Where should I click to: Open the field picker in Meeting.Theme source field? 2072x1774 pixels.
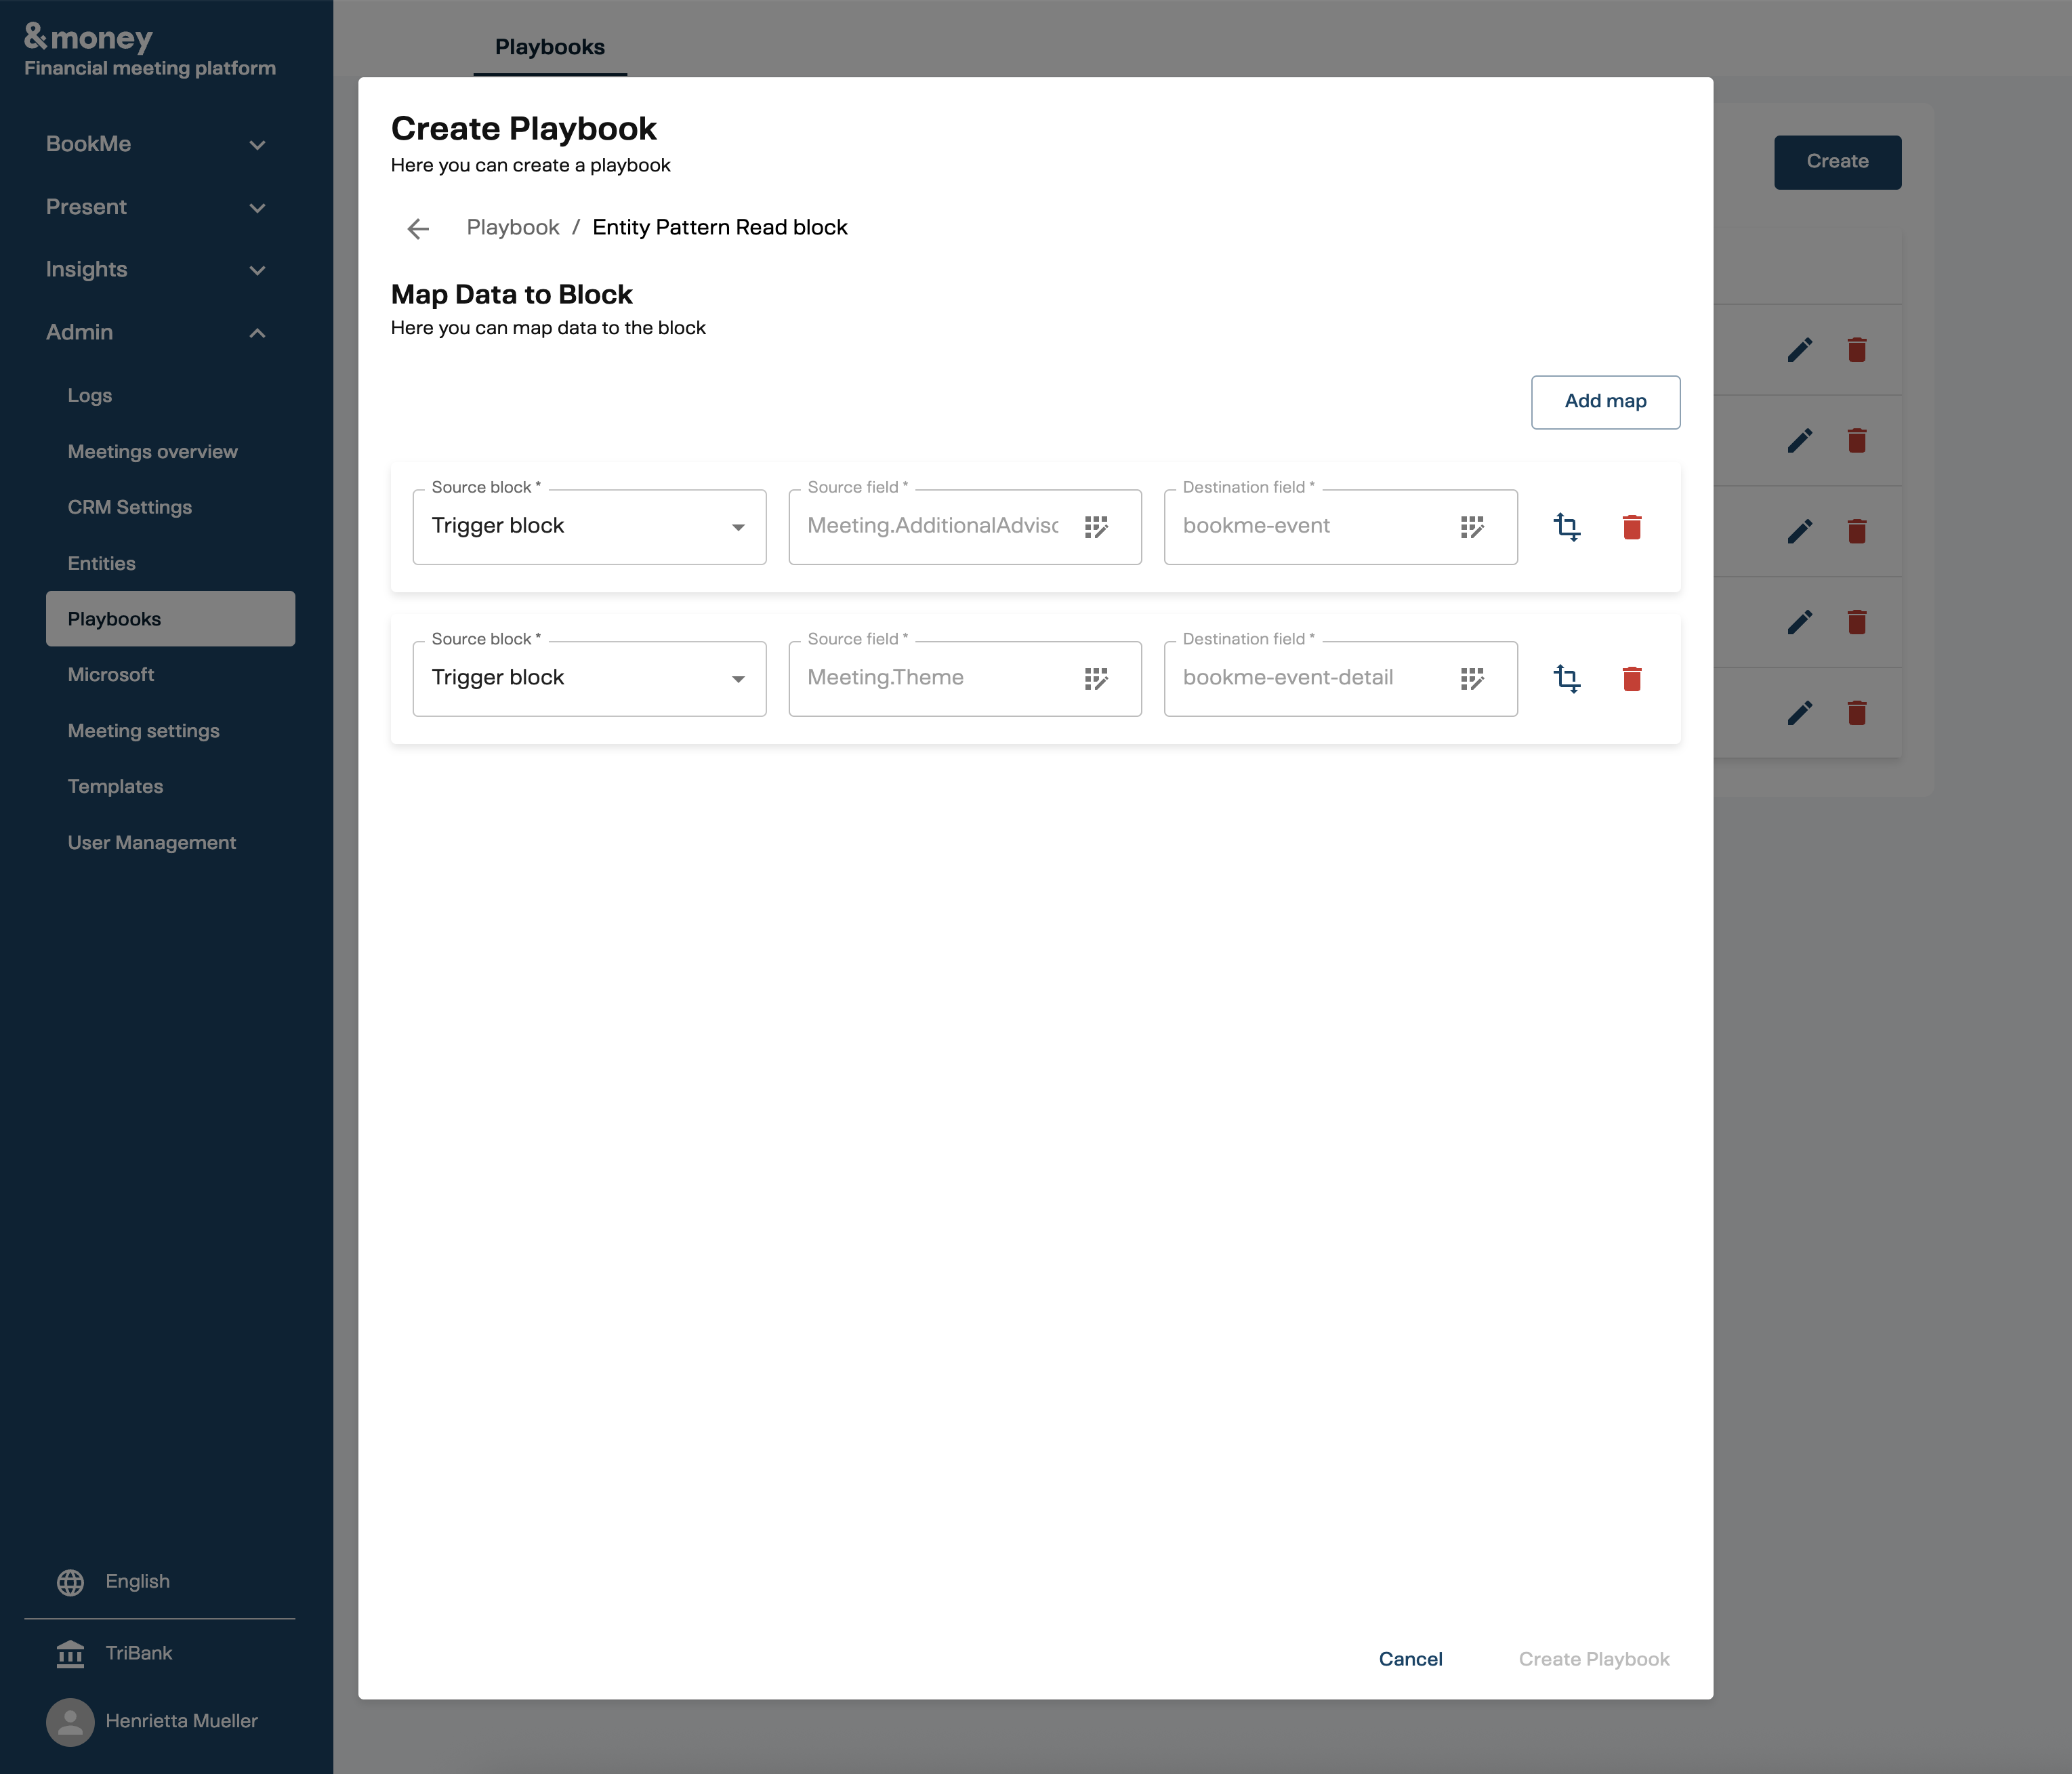point(1097,679)
